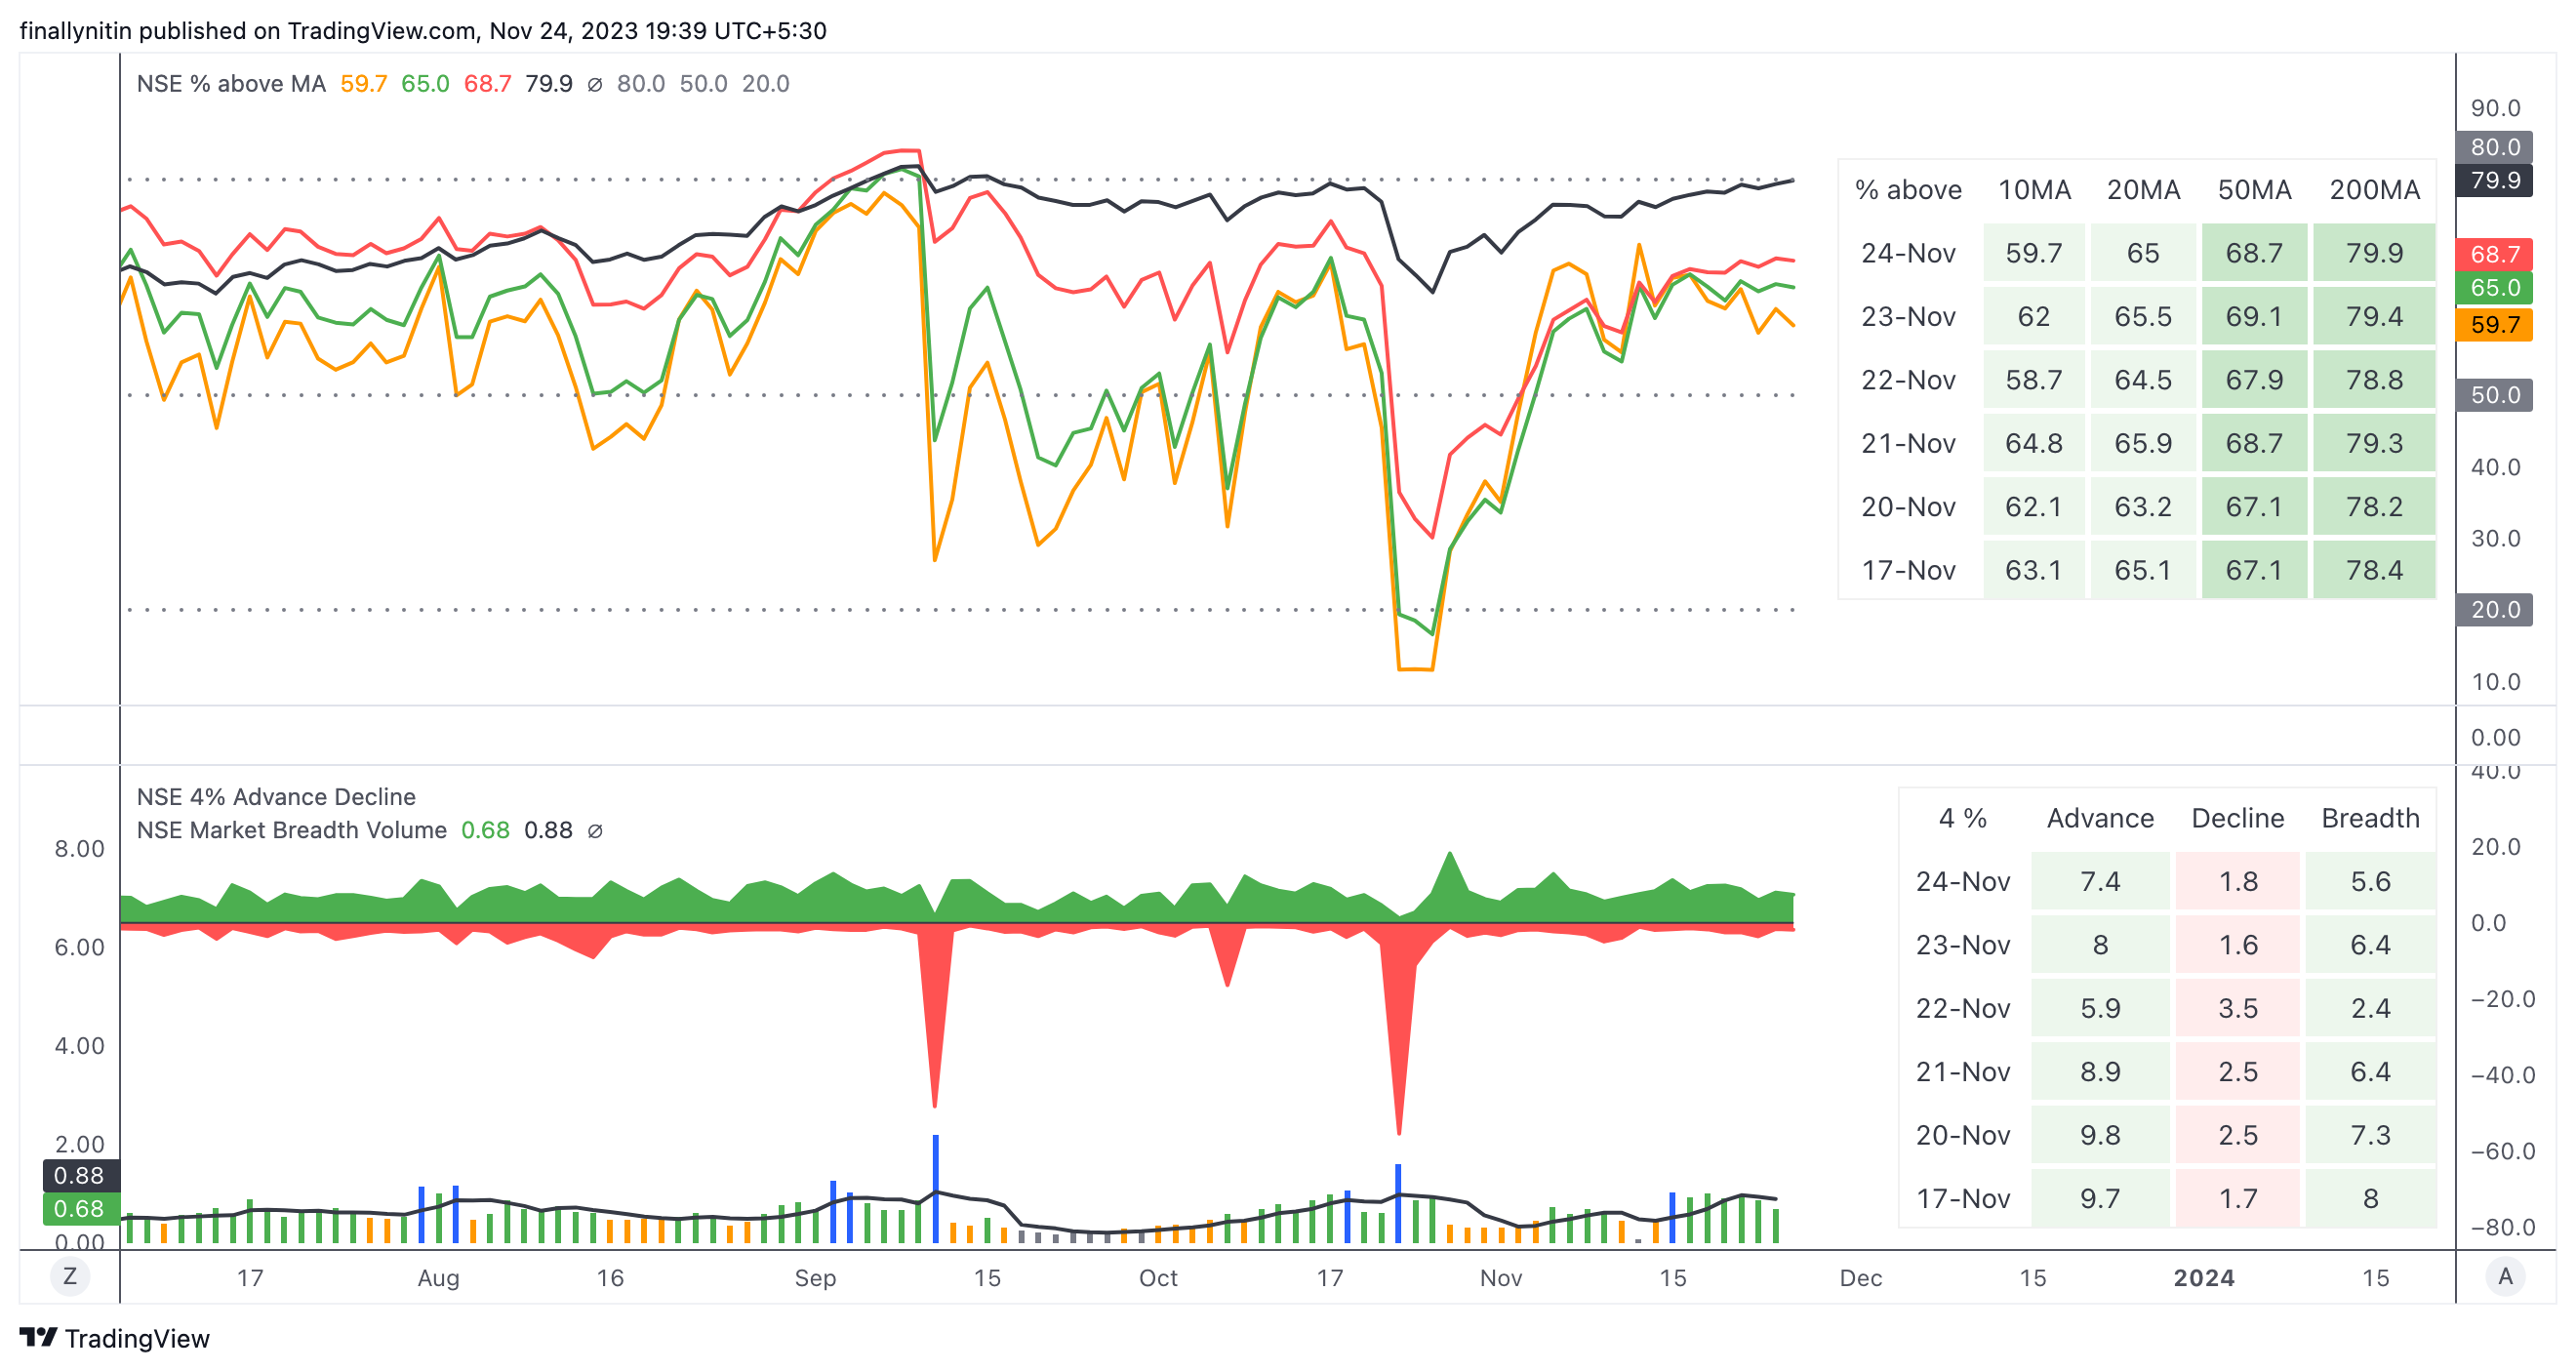Click the 50MA column header

point(2254,190)
